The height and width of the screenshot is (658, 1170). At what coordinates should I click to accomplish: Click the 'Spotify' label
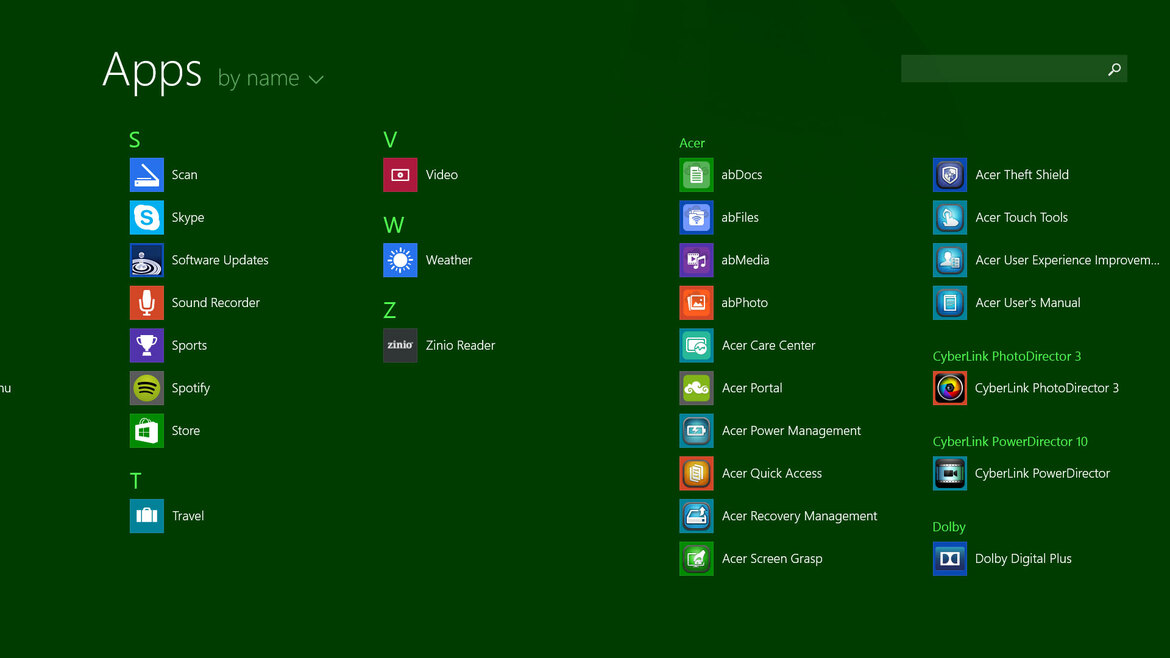[x=190, y=388]
